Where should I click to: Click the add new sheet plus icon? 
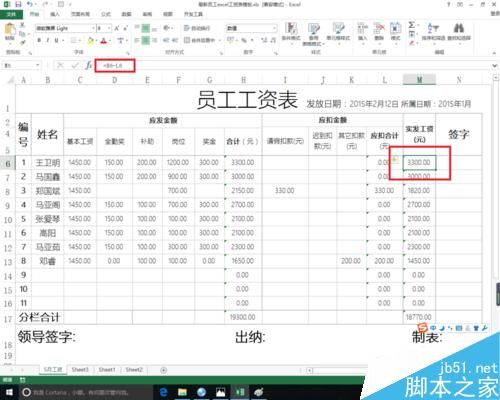coord(163,370)
